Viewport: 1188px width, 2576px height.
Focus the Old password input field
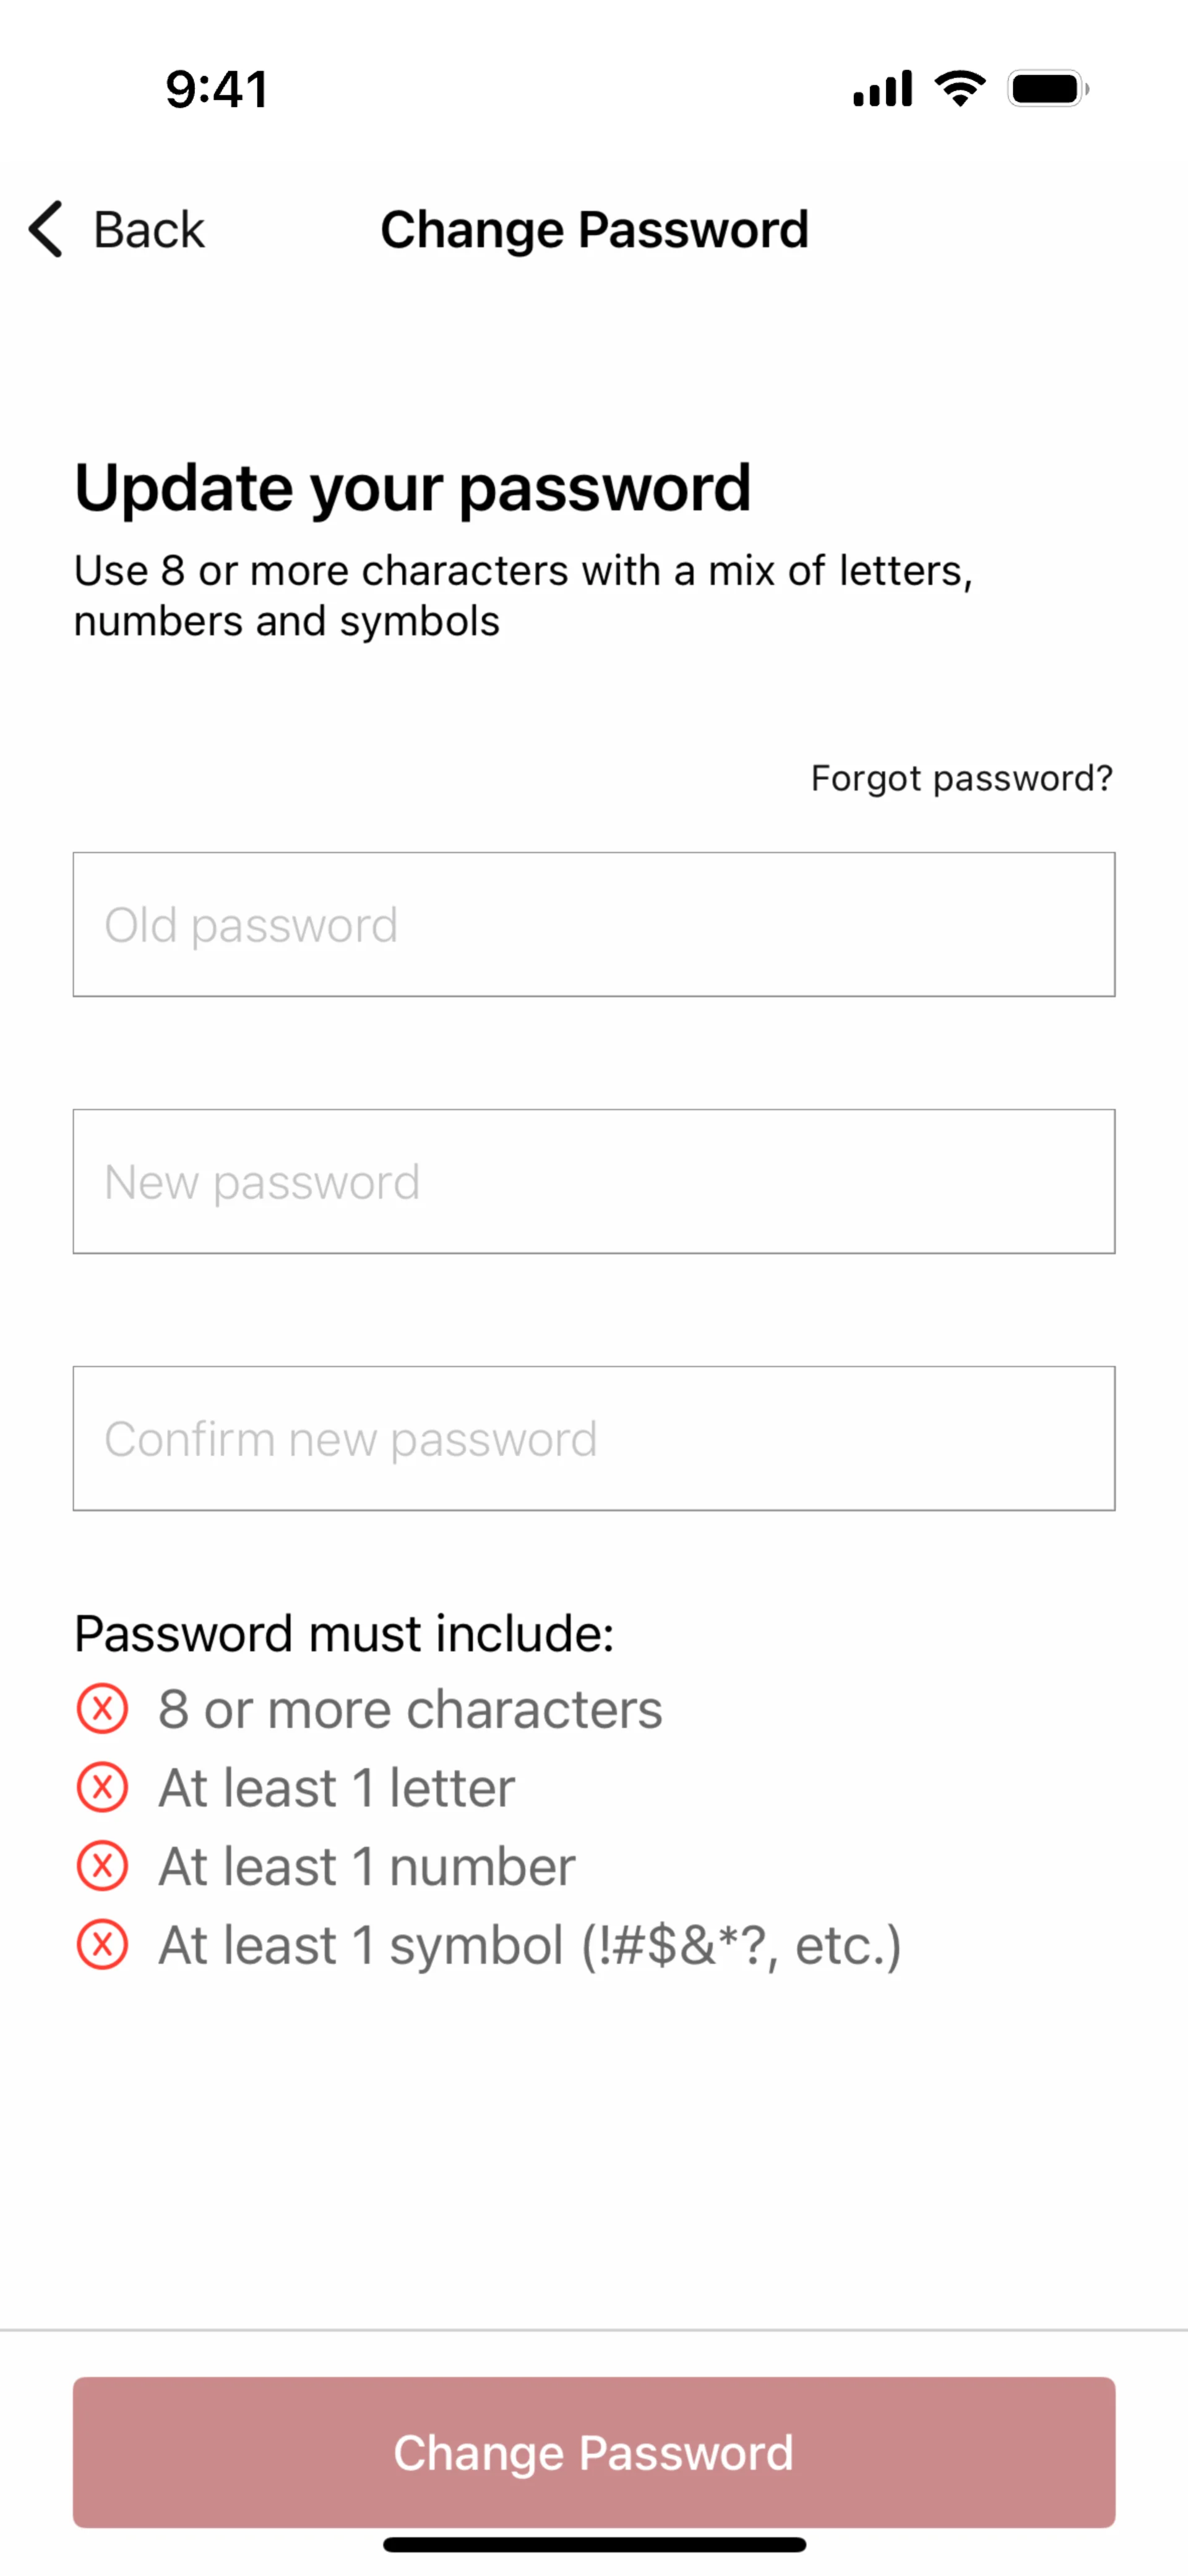(594, 924)
